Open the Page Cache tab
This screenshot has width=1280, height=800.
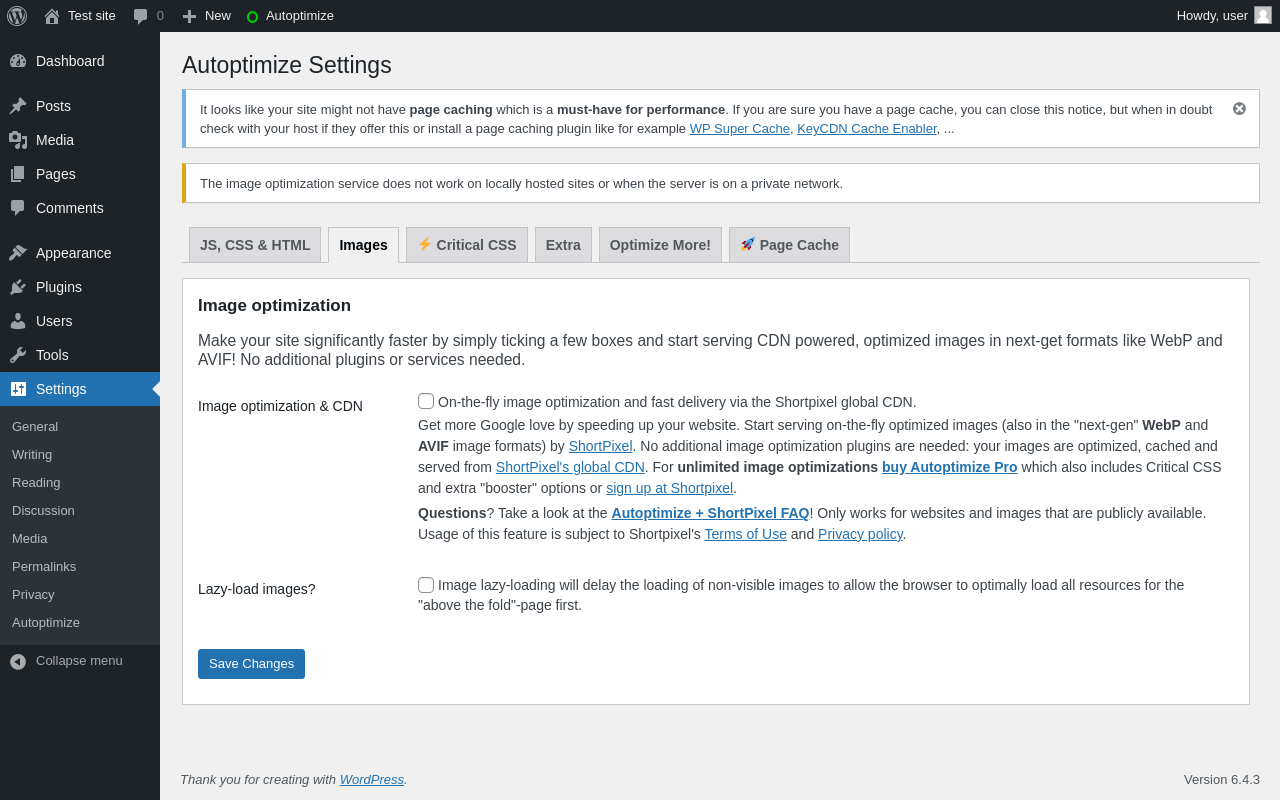pos(789,245)
